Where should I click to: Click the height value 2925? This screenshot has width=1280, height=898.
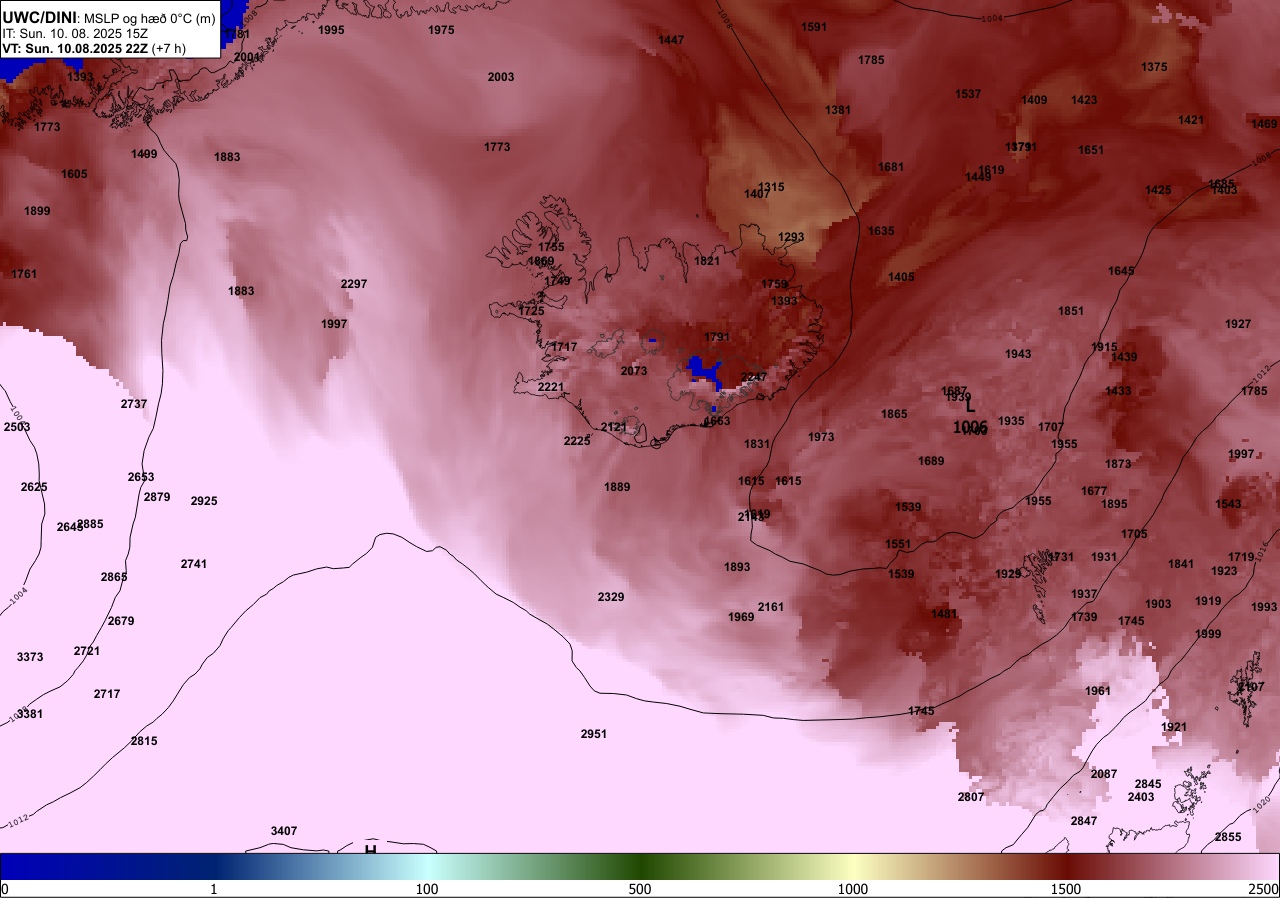coord(204,501)
